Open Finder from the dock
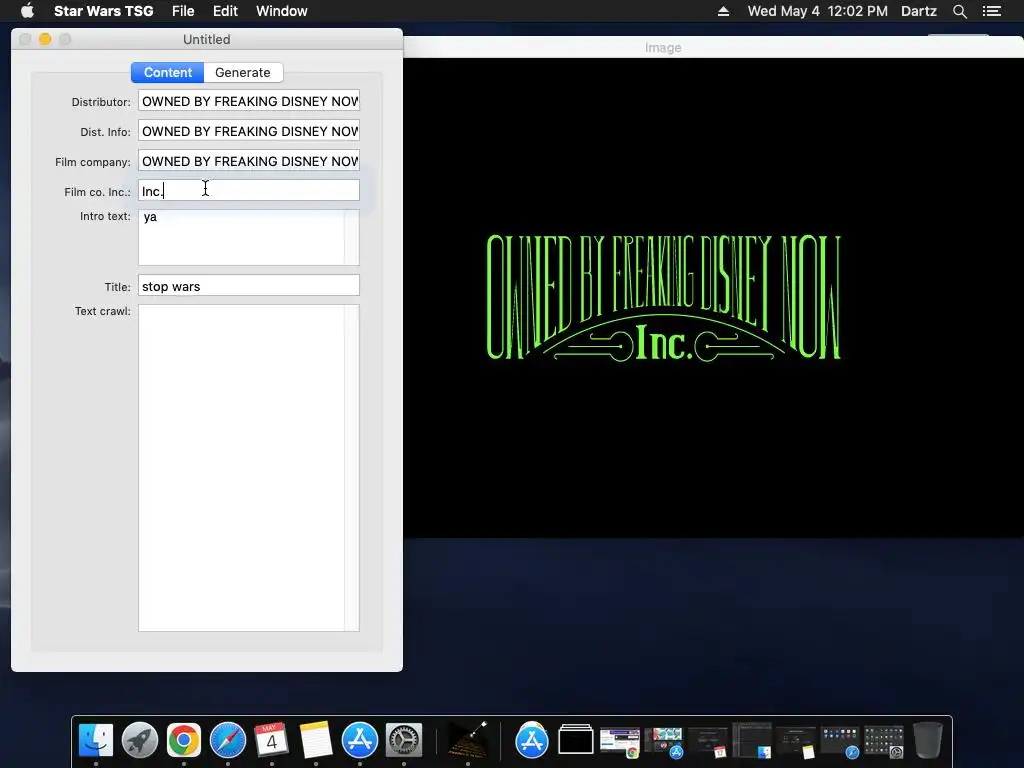 click(x=95, y=741)
